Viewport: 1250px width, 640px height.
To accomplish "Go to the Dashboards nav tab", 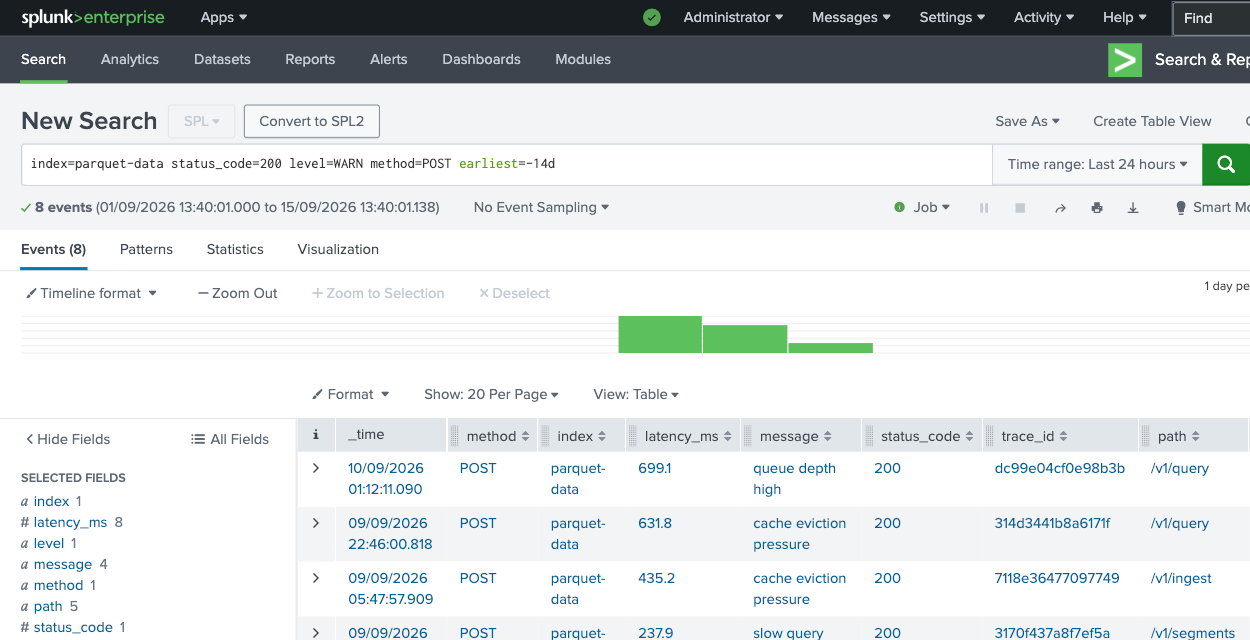I will (x=481, y=59).
